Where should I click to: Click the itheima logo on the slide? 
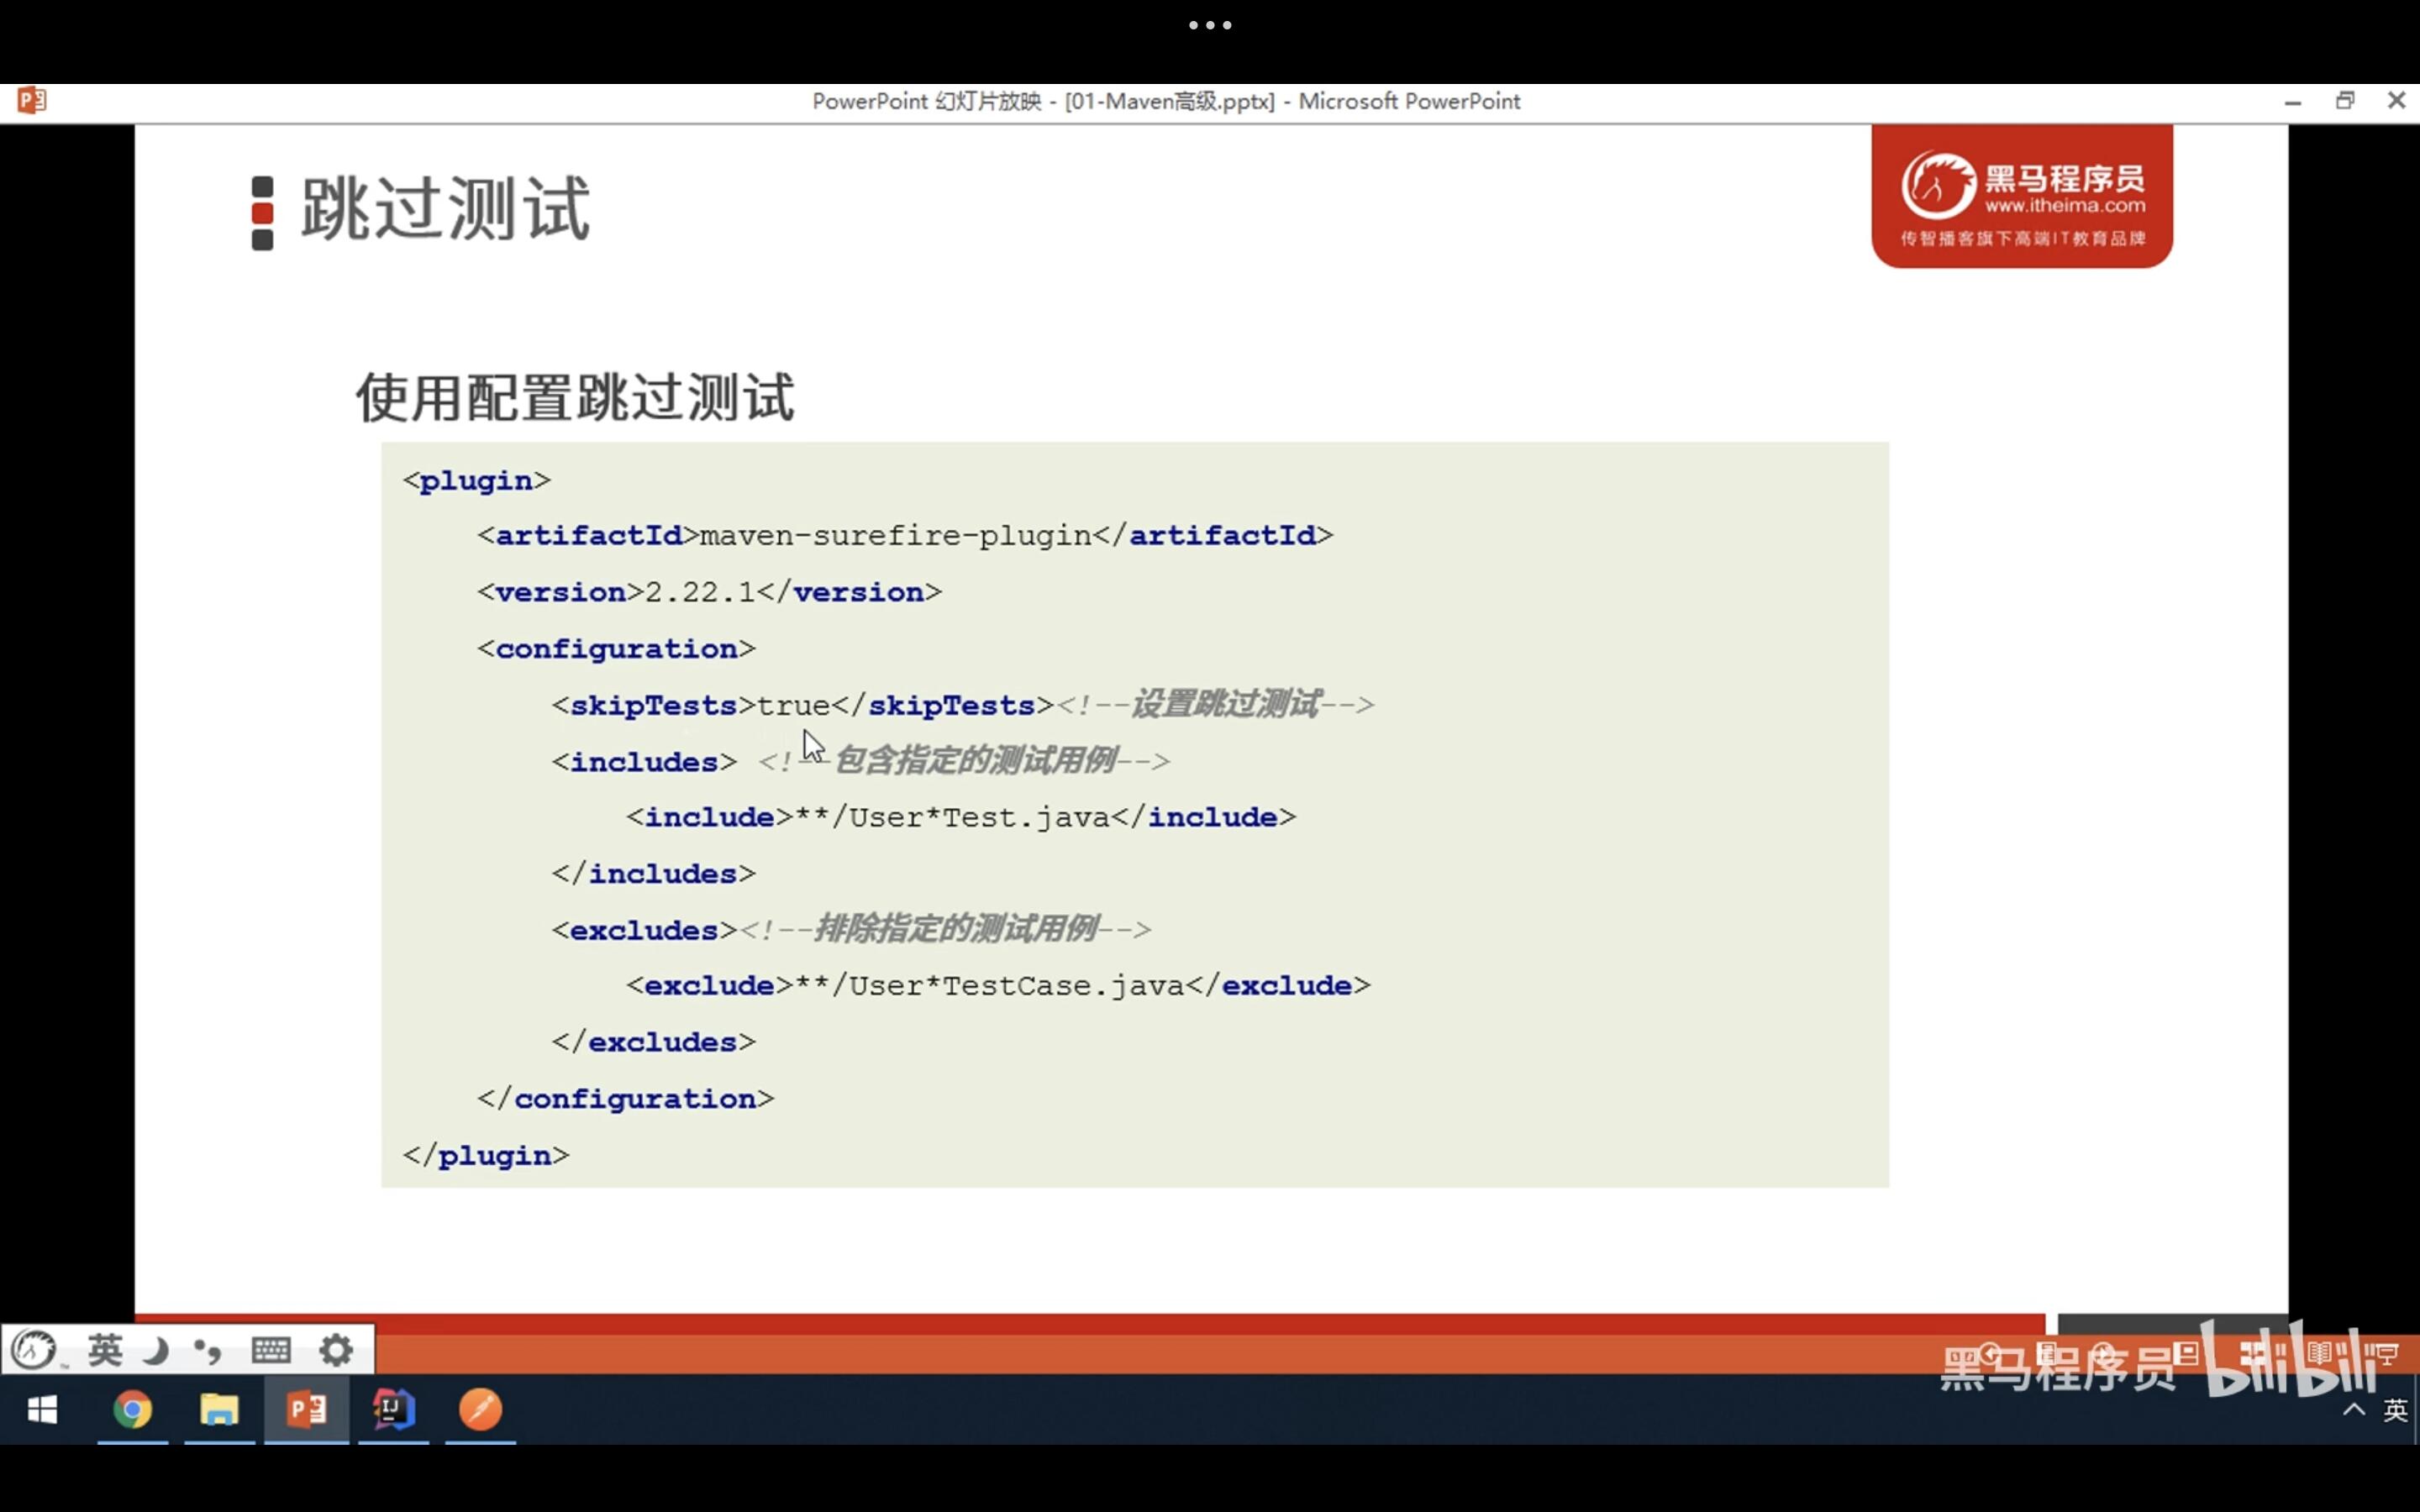click(x=2022, y=196)
